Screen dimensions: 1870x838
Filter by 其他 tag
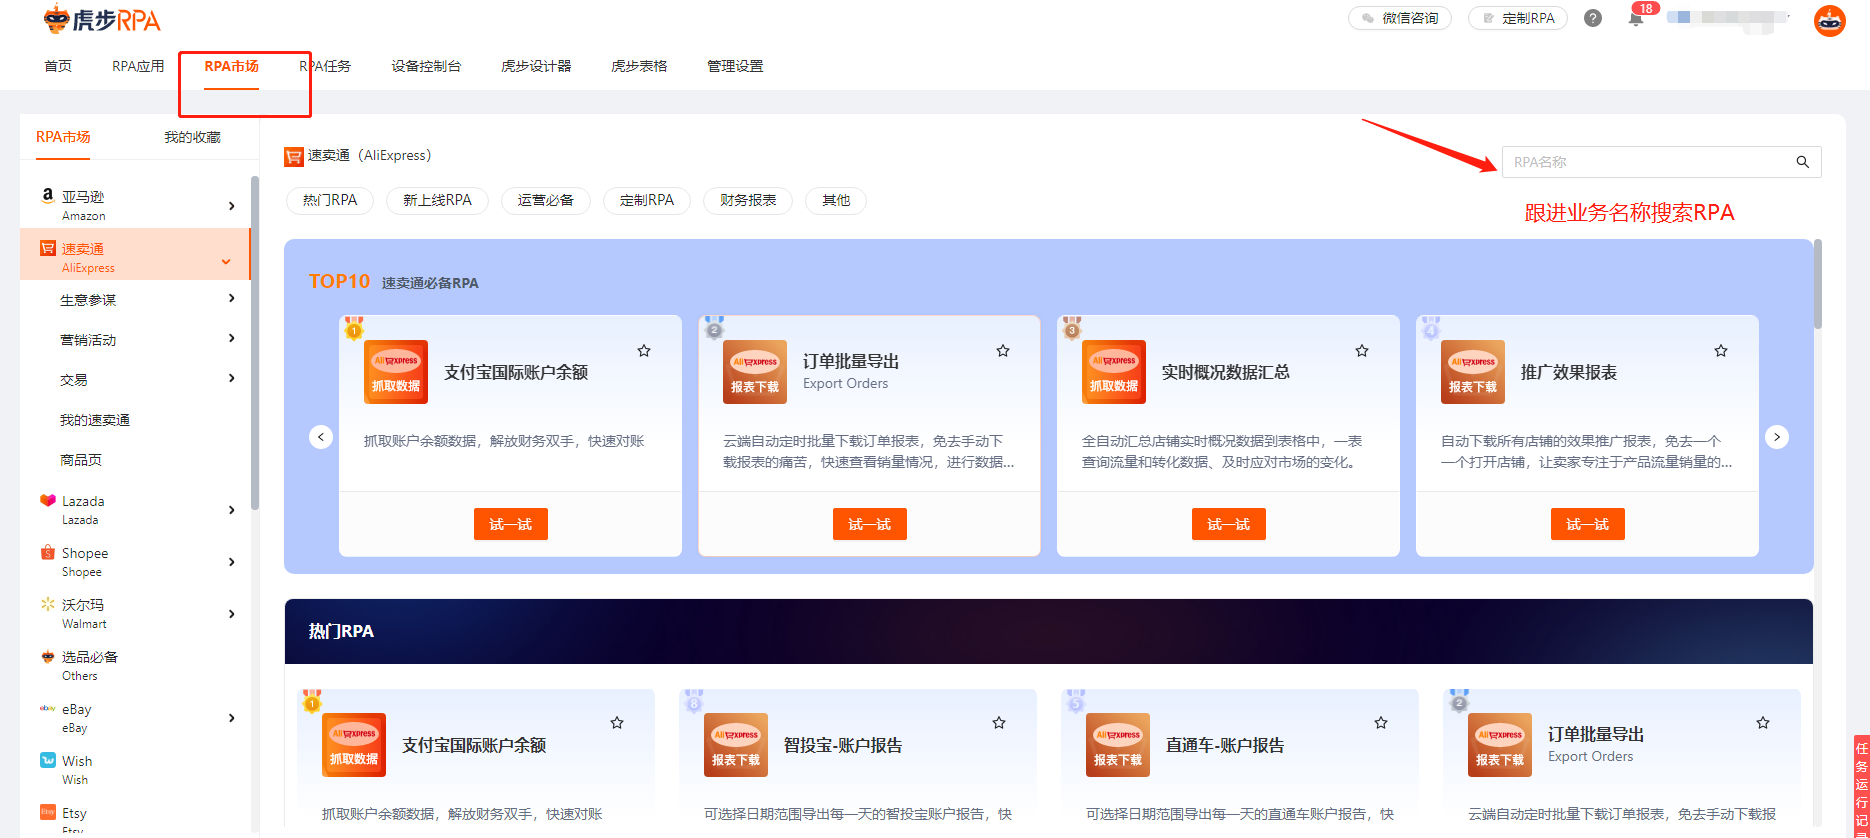point(836,200)
